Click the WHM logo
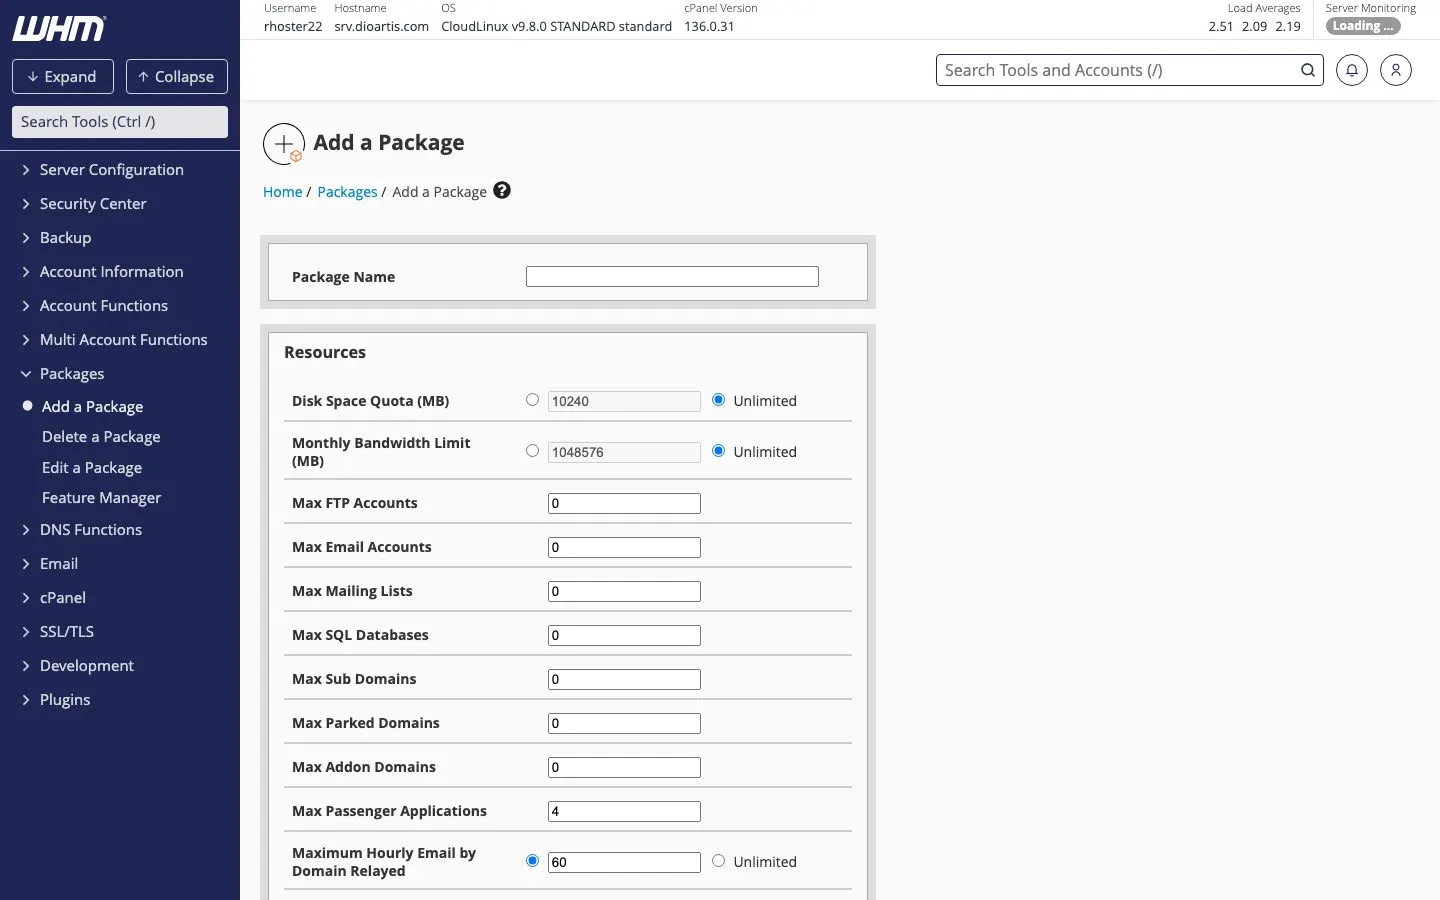Image resolution: width=1440 pixels, height=900 pixels. (x=59, y=29)
